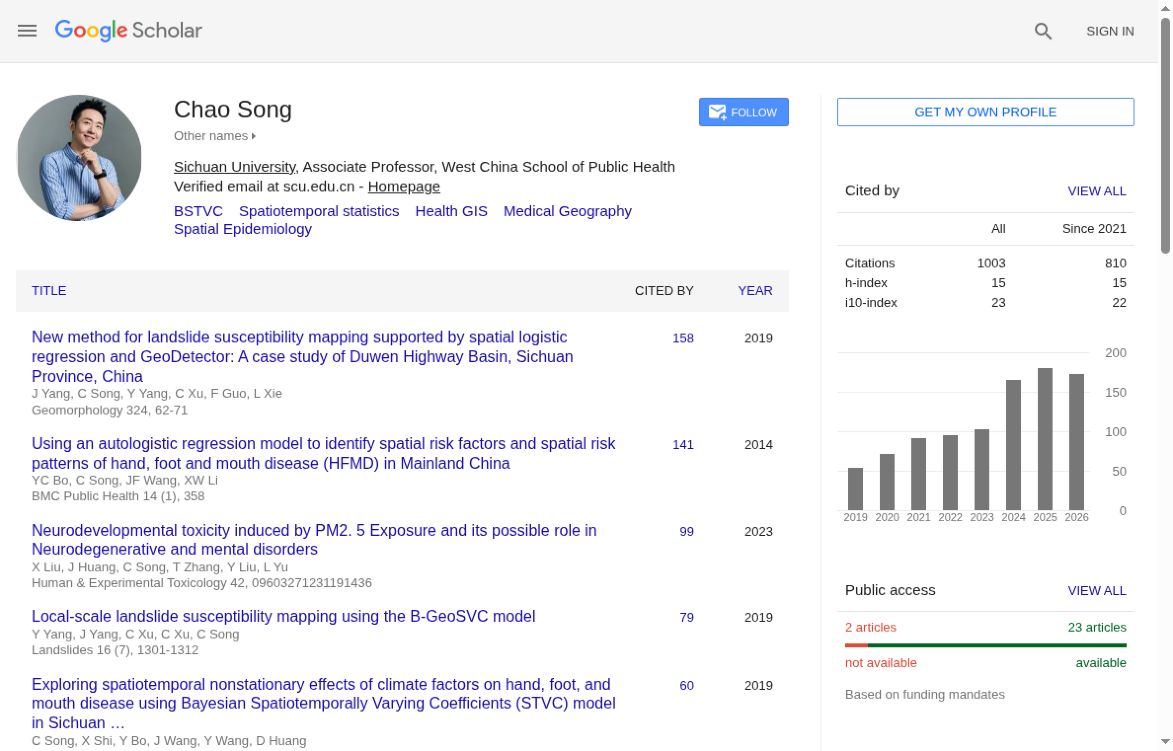Image resolution: width=1173 pixels, height=751 pixels.
Task: Click GET MY OWN PROFILE button
Action: click(985, 112)
